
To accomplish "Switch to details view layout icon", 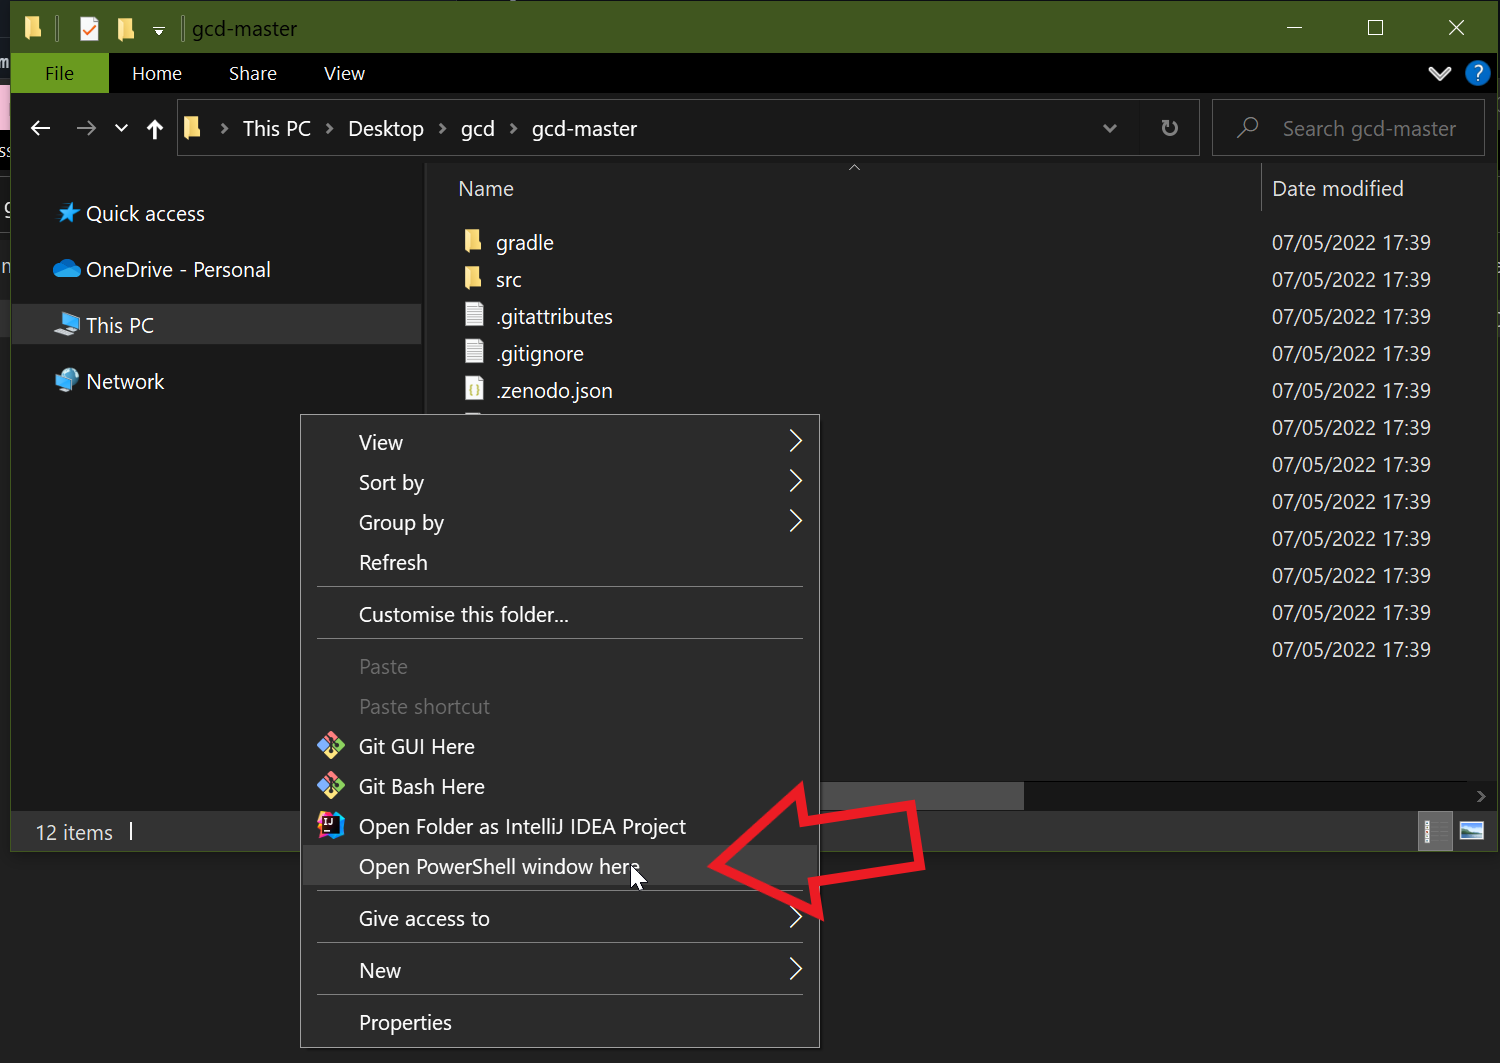I will pos(1435,831).
